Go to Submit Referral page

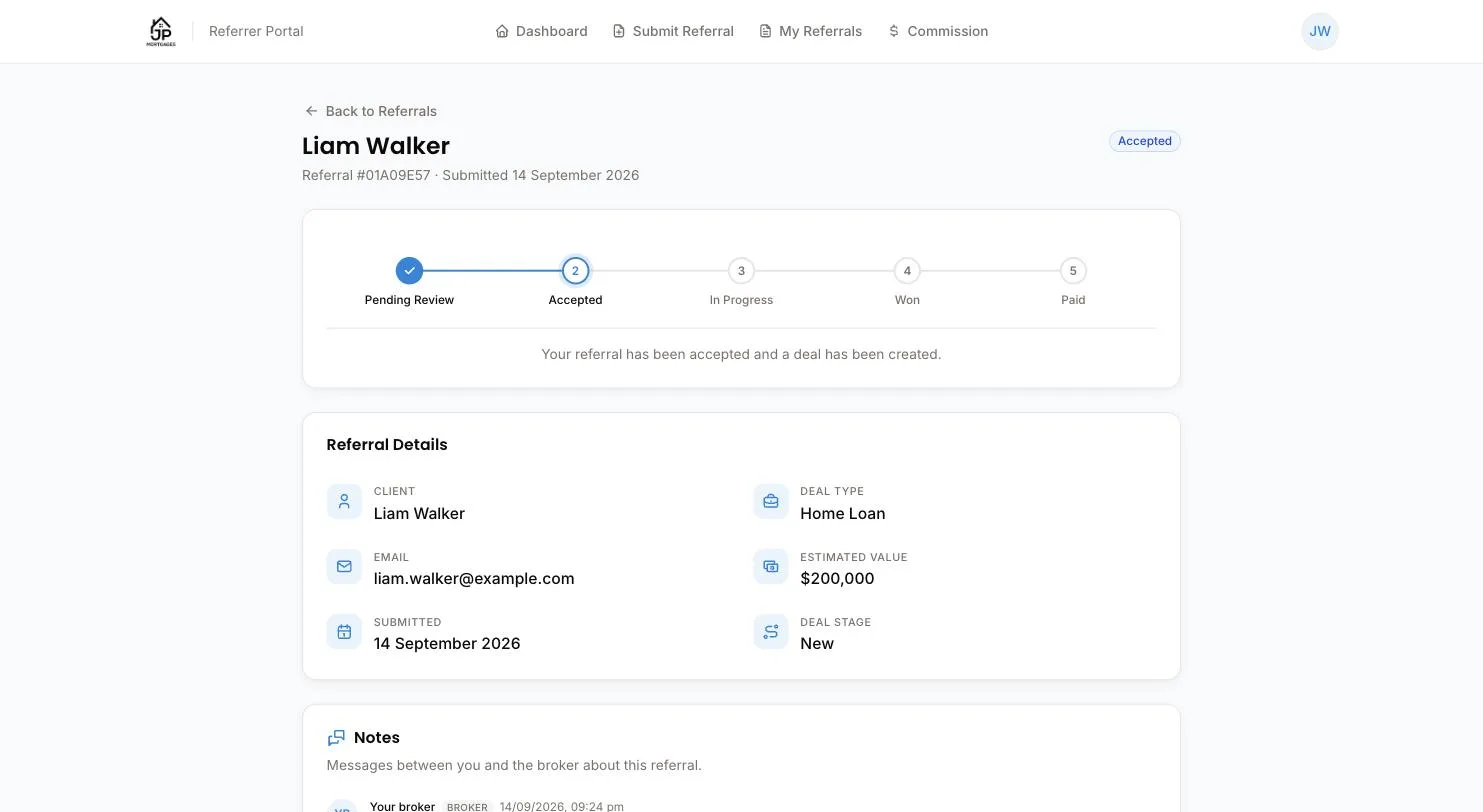tap(673, 31)
